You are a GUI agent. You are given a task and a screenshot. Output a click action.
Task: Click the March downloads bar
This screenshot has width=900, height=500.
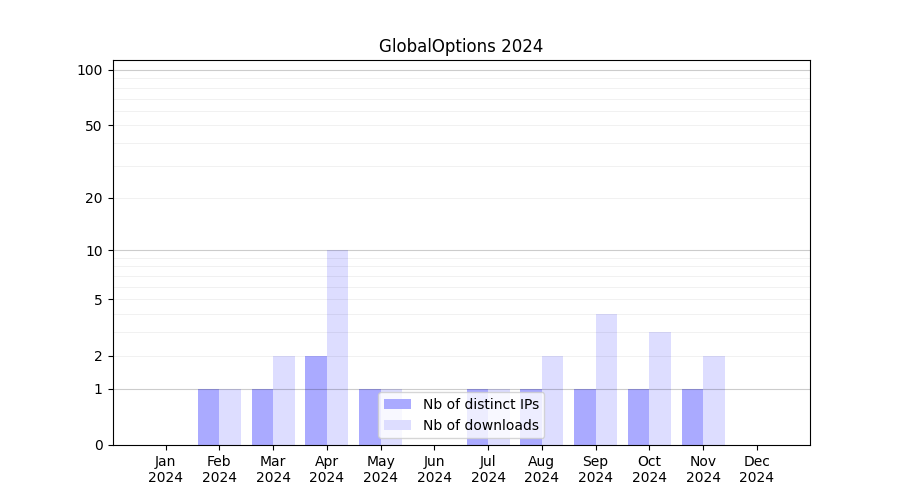(x=284, y=400)
